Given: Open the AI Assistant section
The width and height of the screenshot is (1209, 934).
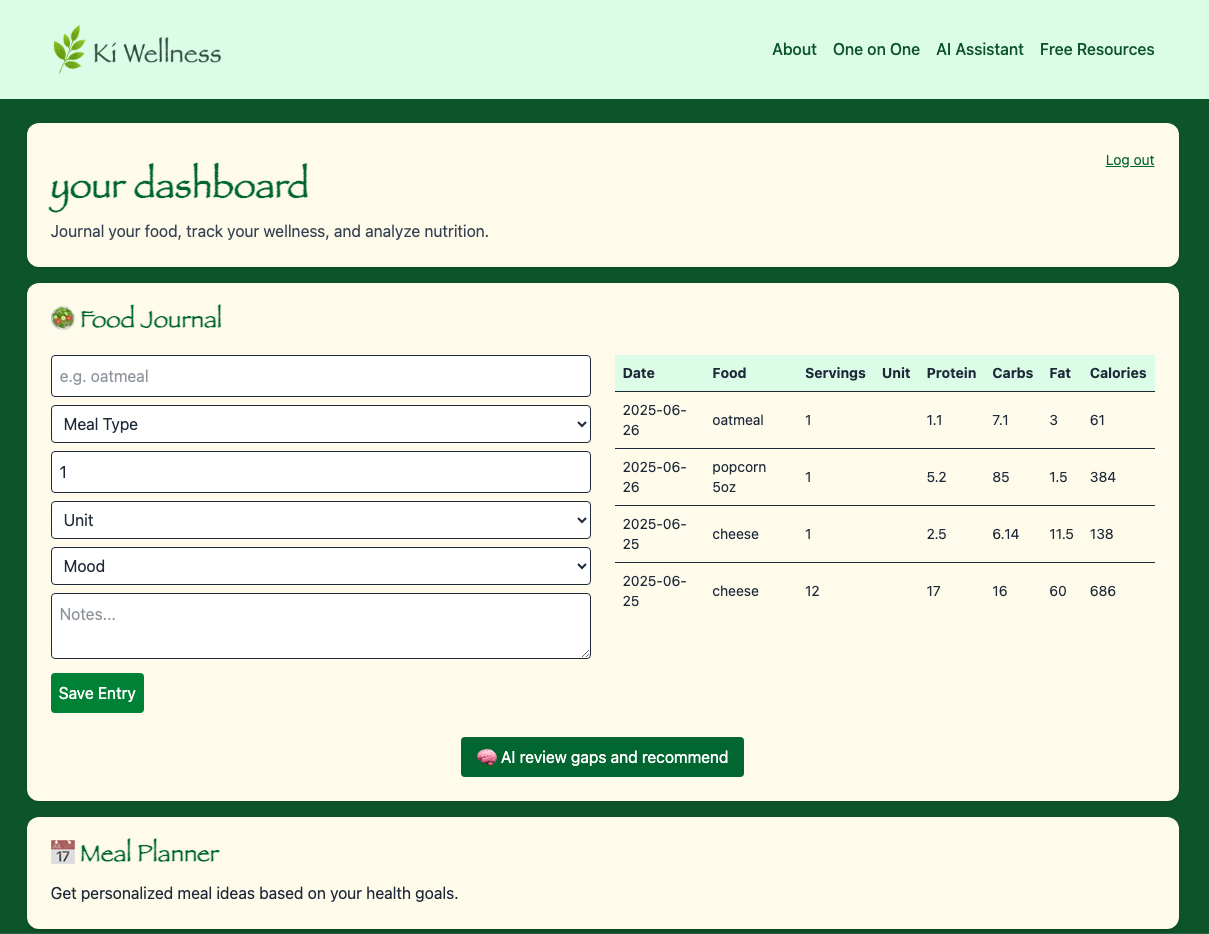Looking at the screenshot, I should pos(979,49).
